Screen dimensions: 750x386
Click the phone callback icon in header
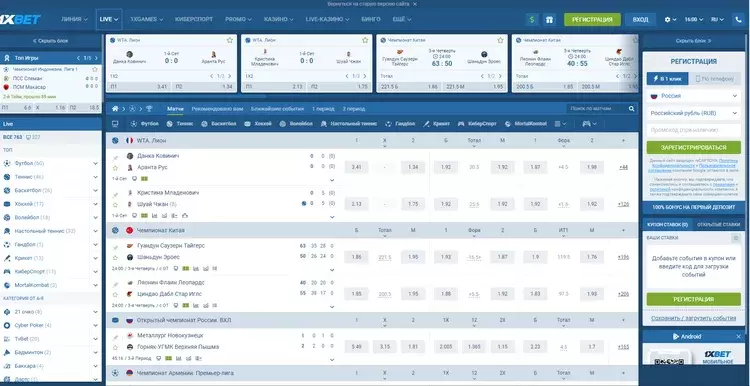(739, 20)
